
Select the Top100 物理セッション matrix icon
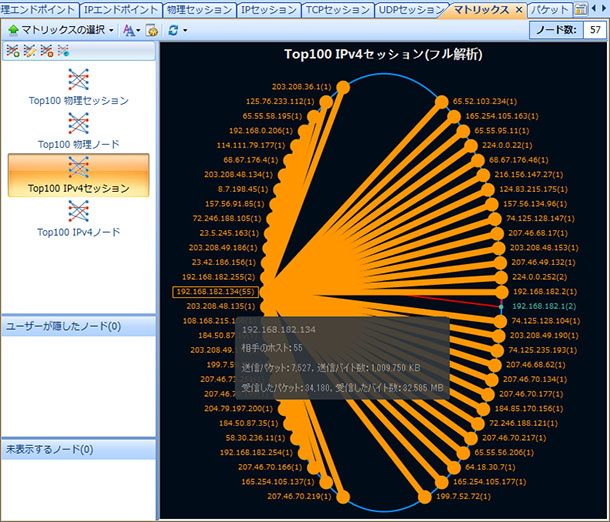click(78, 80)
